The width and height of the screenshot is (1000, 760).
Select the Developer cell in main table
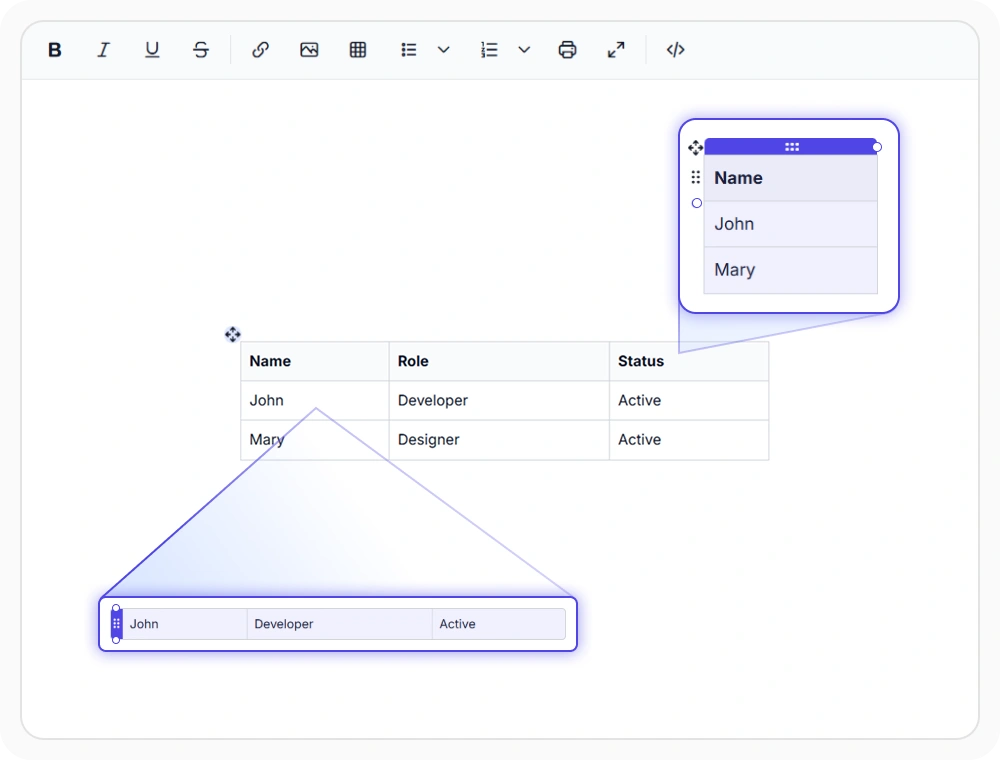click(x=499, y=400)
